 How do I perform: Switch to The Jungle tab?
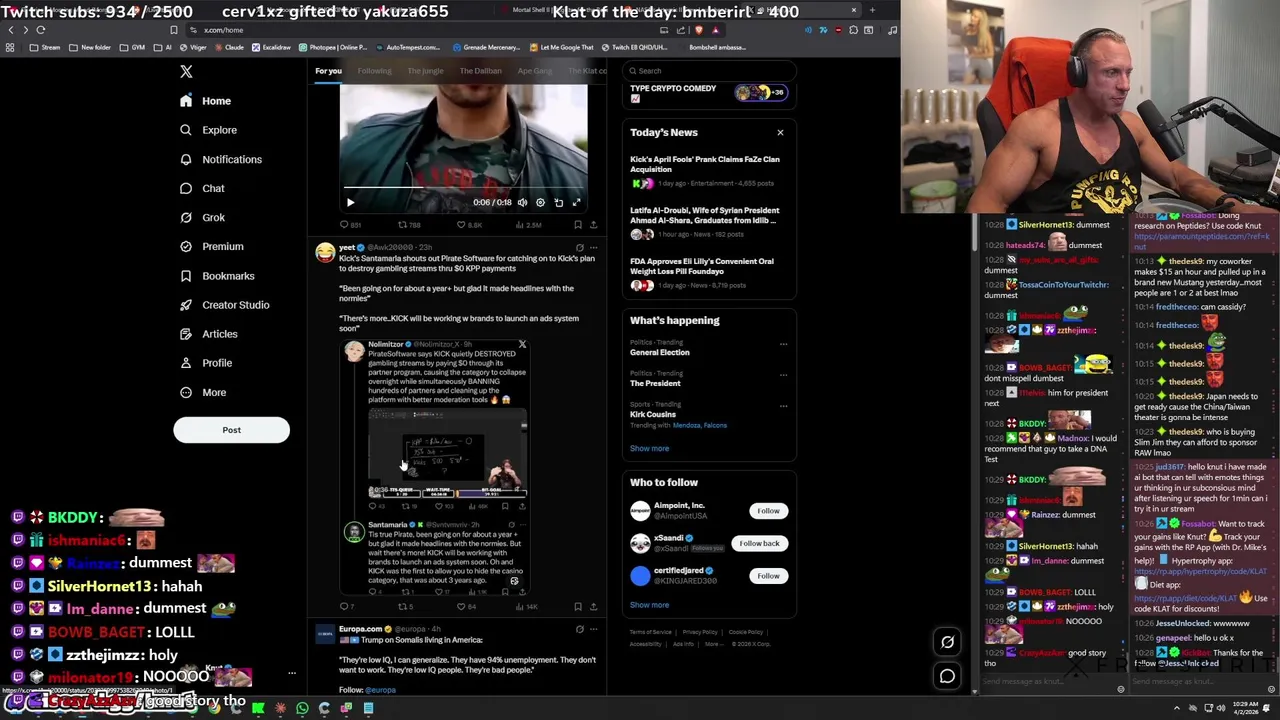tap(425, 71)
